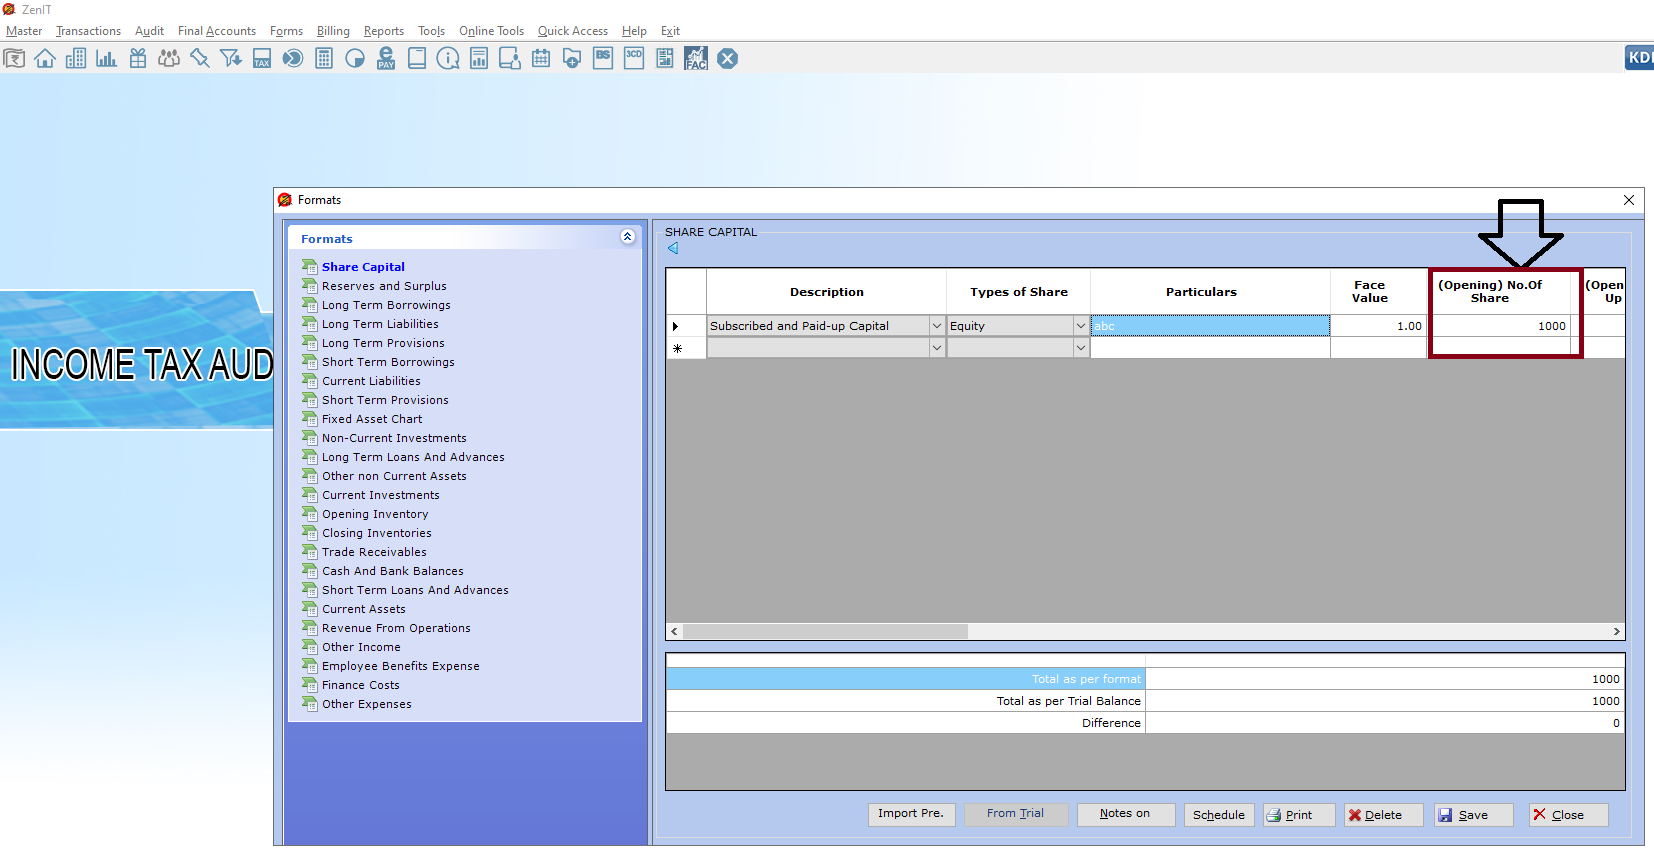
Task: Open the Reports menu
Action: [384, 31]
